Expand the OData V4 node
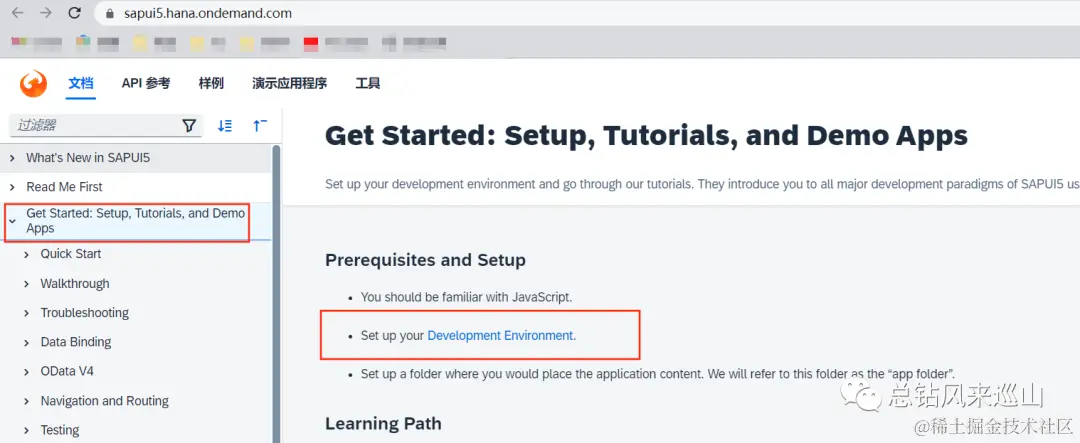Screen dimensions: 1080x443 tap(27, 372)
